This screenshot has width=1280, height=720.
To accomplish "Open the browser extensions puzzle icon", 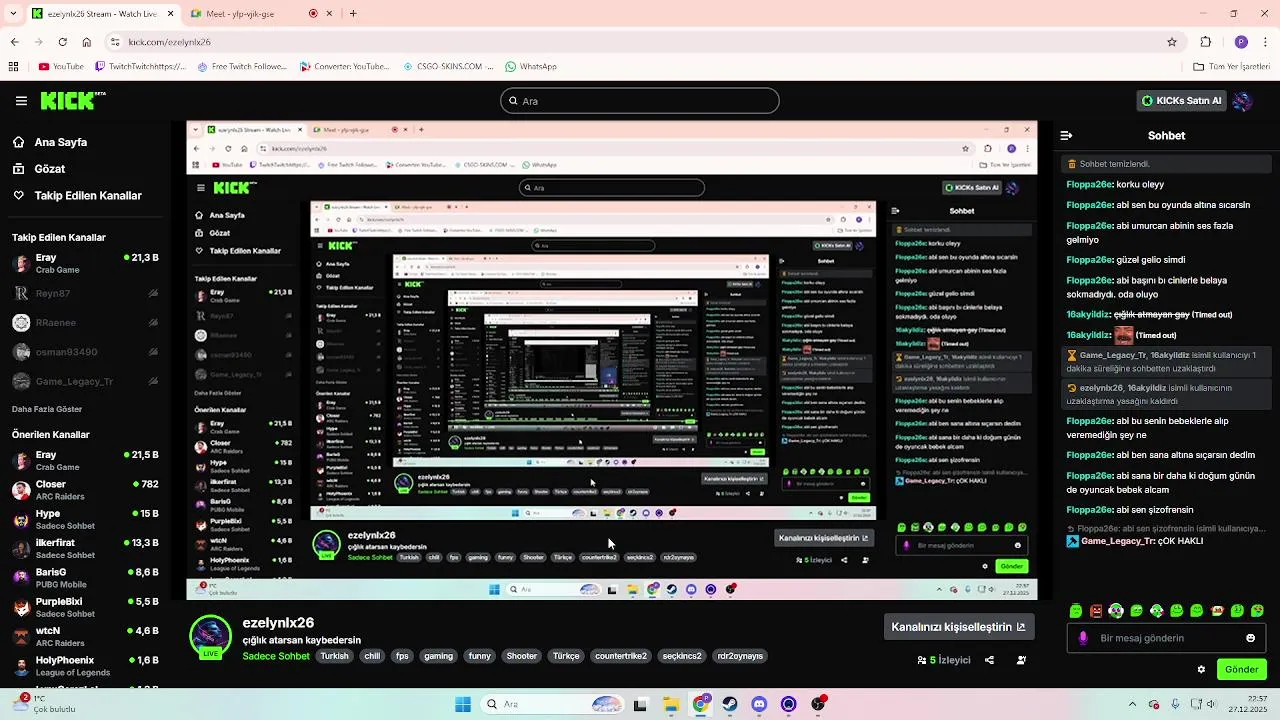I will [x=1206, y=42].
